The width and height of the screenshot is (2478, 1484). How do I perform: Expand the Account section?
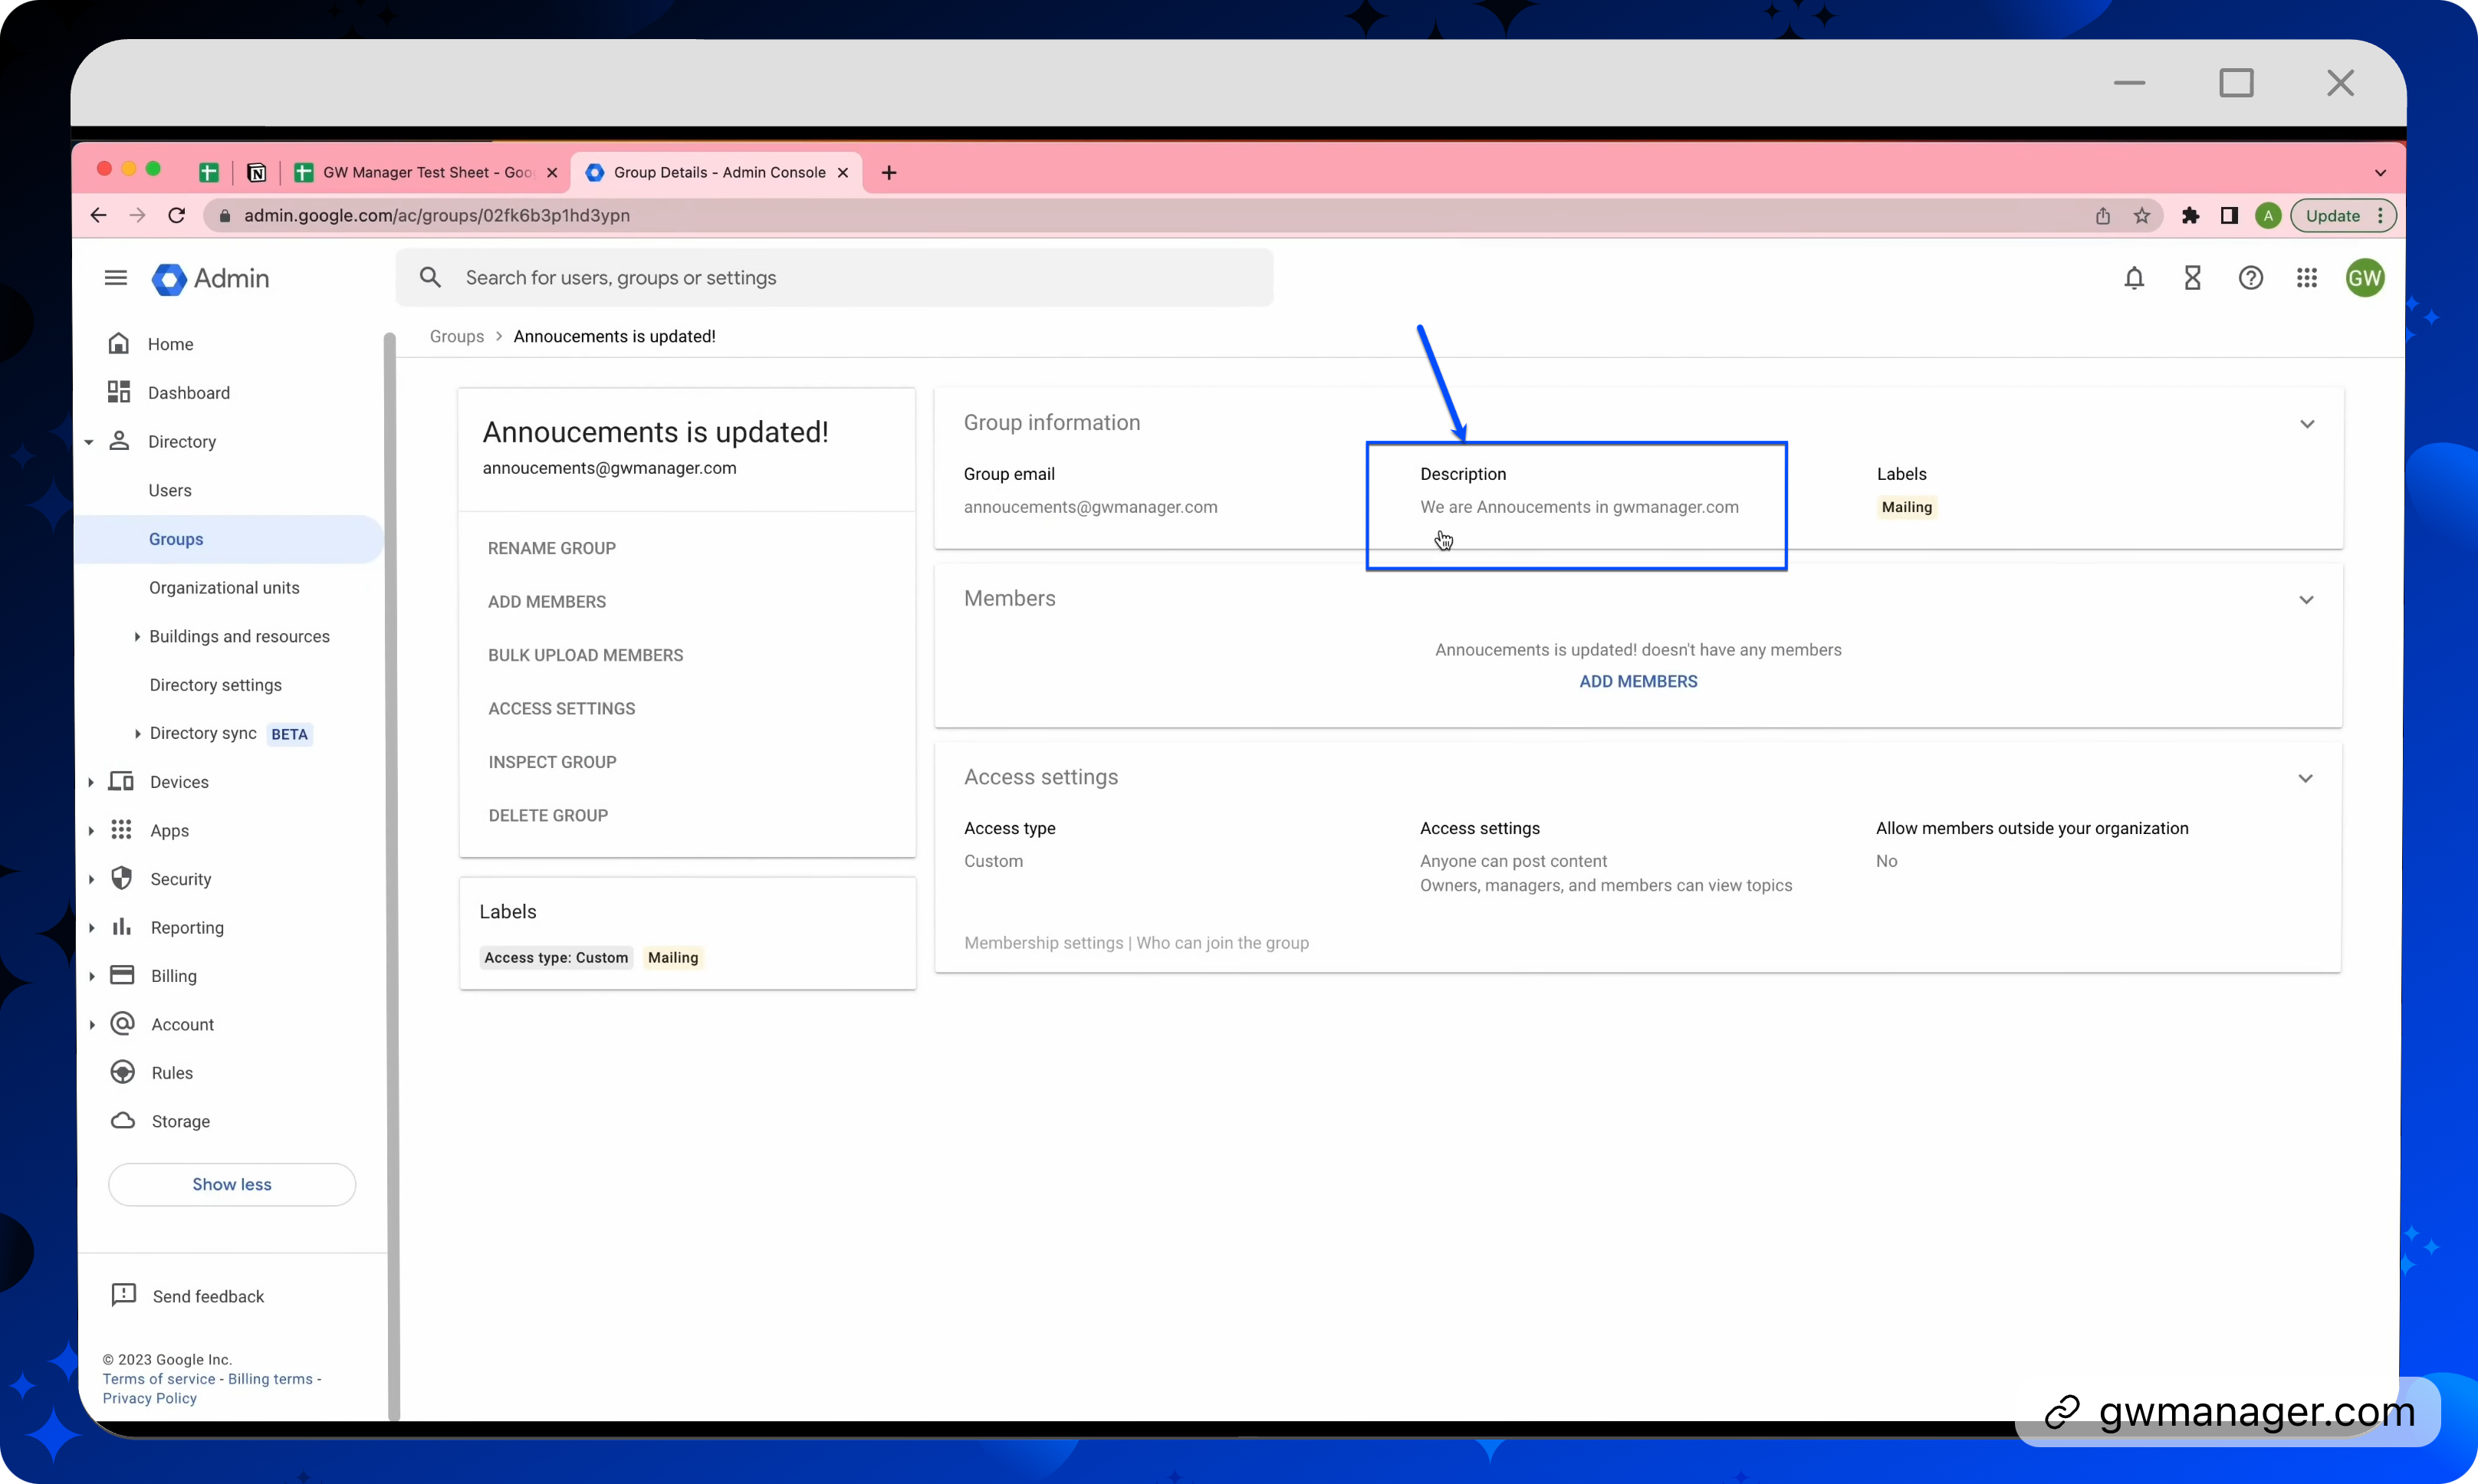pos(91,1024)
